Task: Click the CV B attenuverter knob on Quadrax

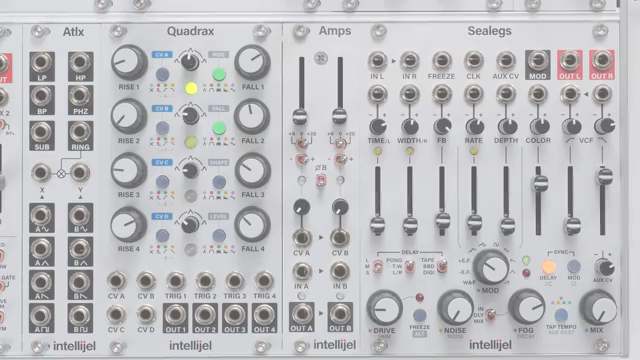Action: [x=190, y=115]
